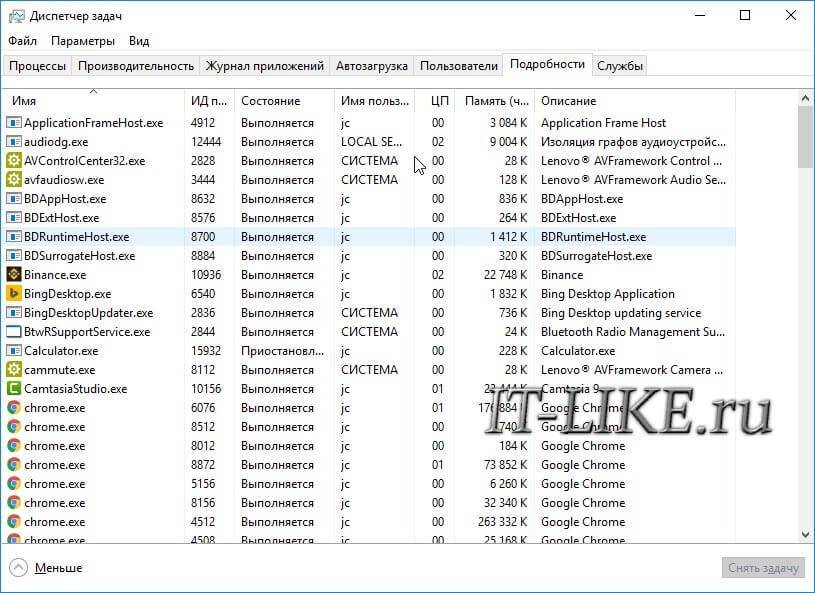The image size is (815, 593).
Task: Click the CamtasiaStudio.exe process name
Action: [x=75, y=389]
